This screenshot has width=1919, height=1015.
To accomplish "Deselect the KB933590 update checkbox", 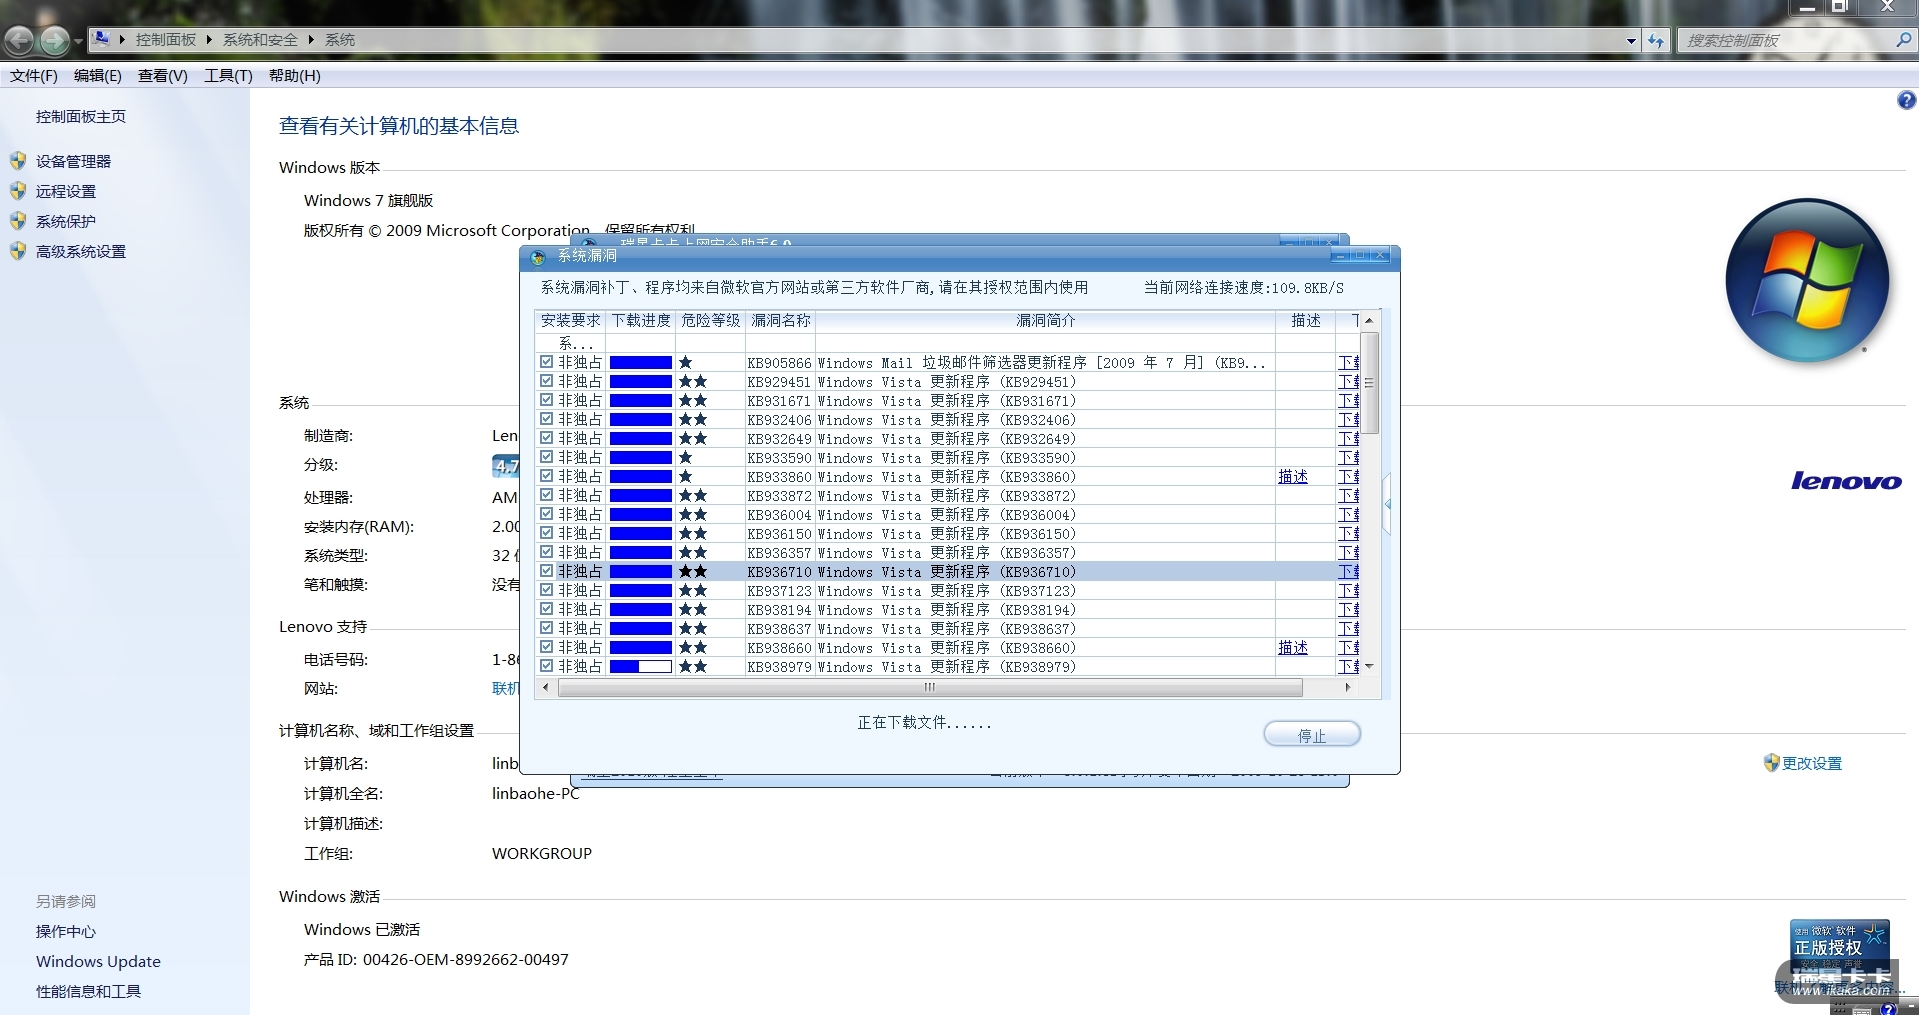I will (x=546, y=457).
